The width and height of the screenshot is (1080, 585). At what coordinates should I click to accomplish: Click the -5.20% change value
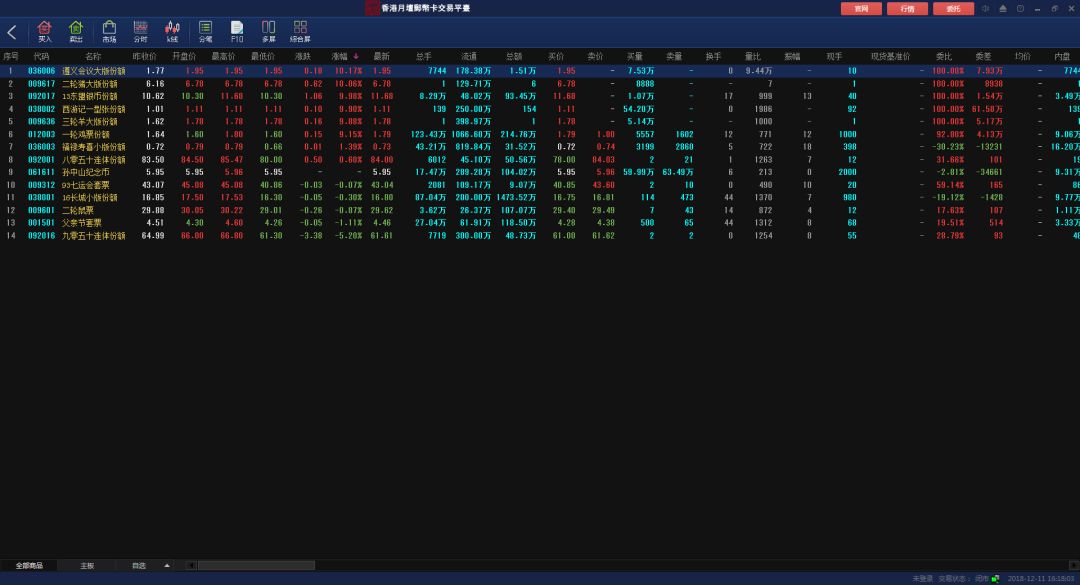pyautogui.click(x=349, y=236)
